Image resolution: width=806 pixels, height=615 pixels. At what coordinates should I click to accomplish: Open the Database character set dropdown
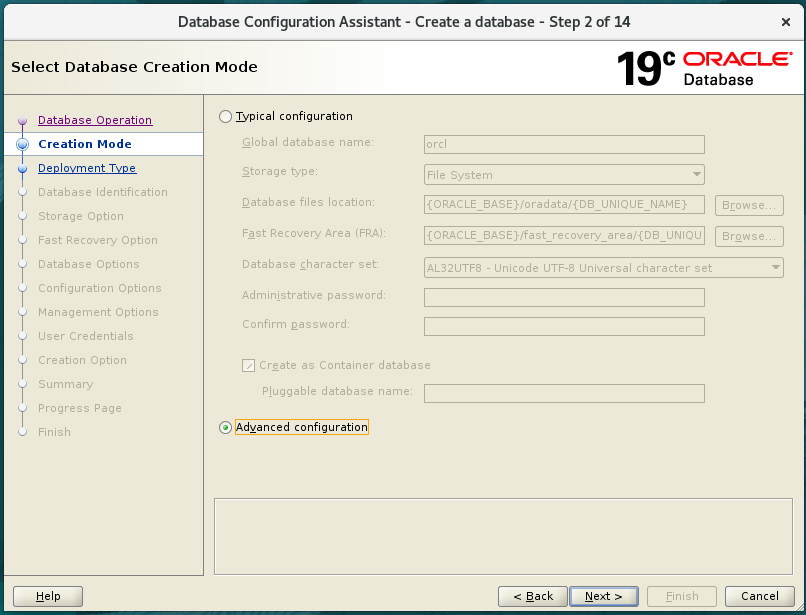point(603,268)
